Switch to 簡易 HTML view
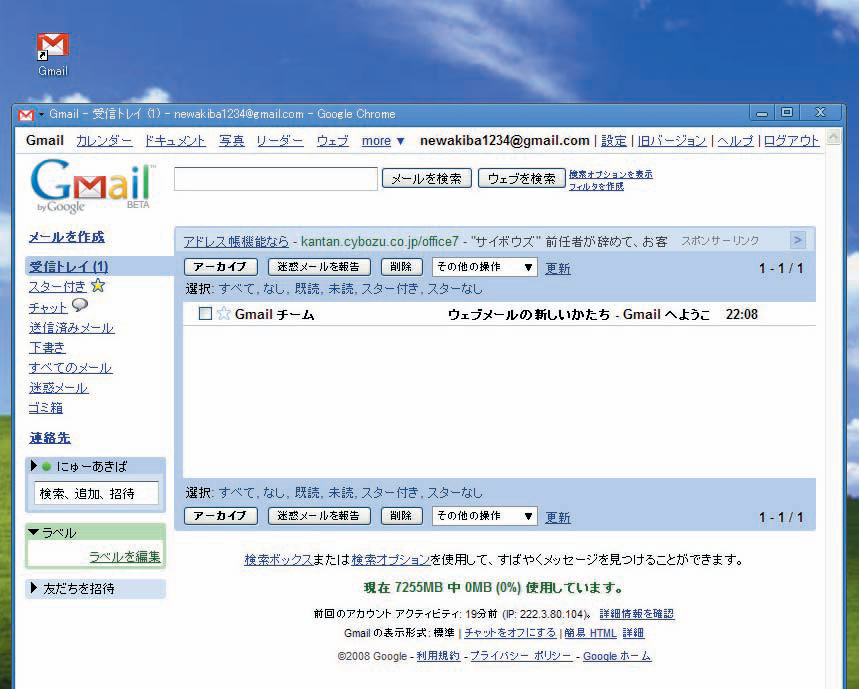 591,633
